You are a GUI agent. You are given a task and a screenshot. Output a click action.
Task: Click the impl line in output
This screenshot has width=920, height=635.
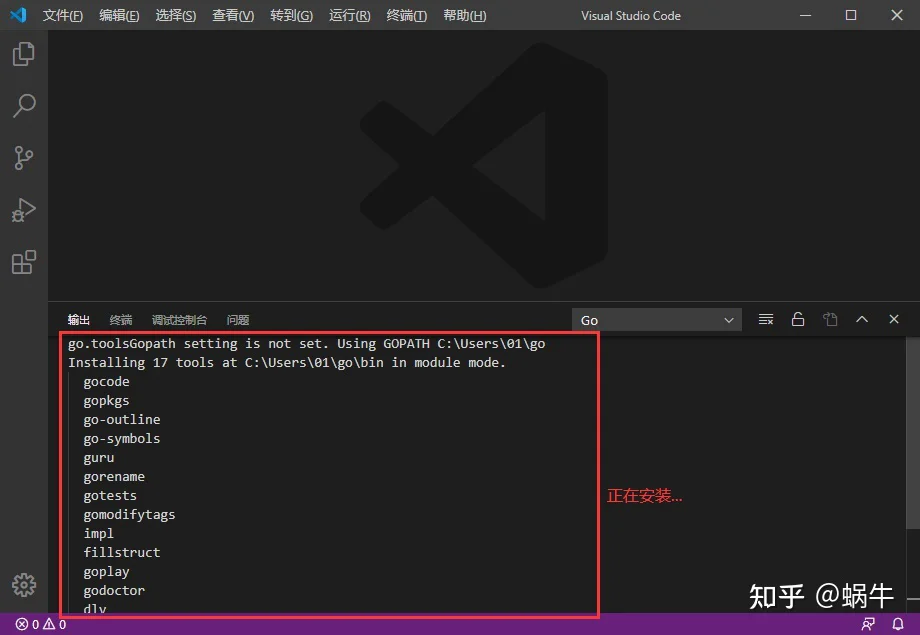[x=99, y=533]
